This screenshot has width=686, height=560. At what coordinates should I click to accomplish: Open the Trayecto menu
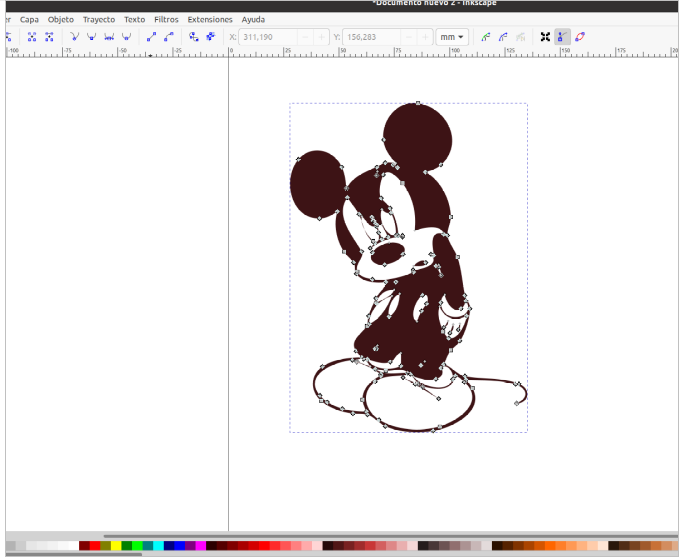point(98,19)
